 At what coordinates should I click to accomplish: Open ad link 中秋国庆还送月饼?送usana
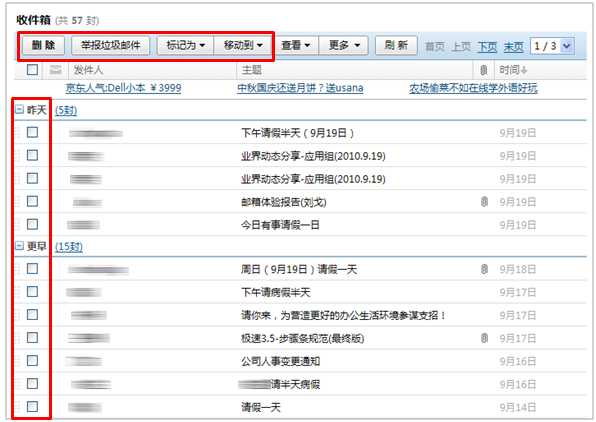click(x=300, y=88)
